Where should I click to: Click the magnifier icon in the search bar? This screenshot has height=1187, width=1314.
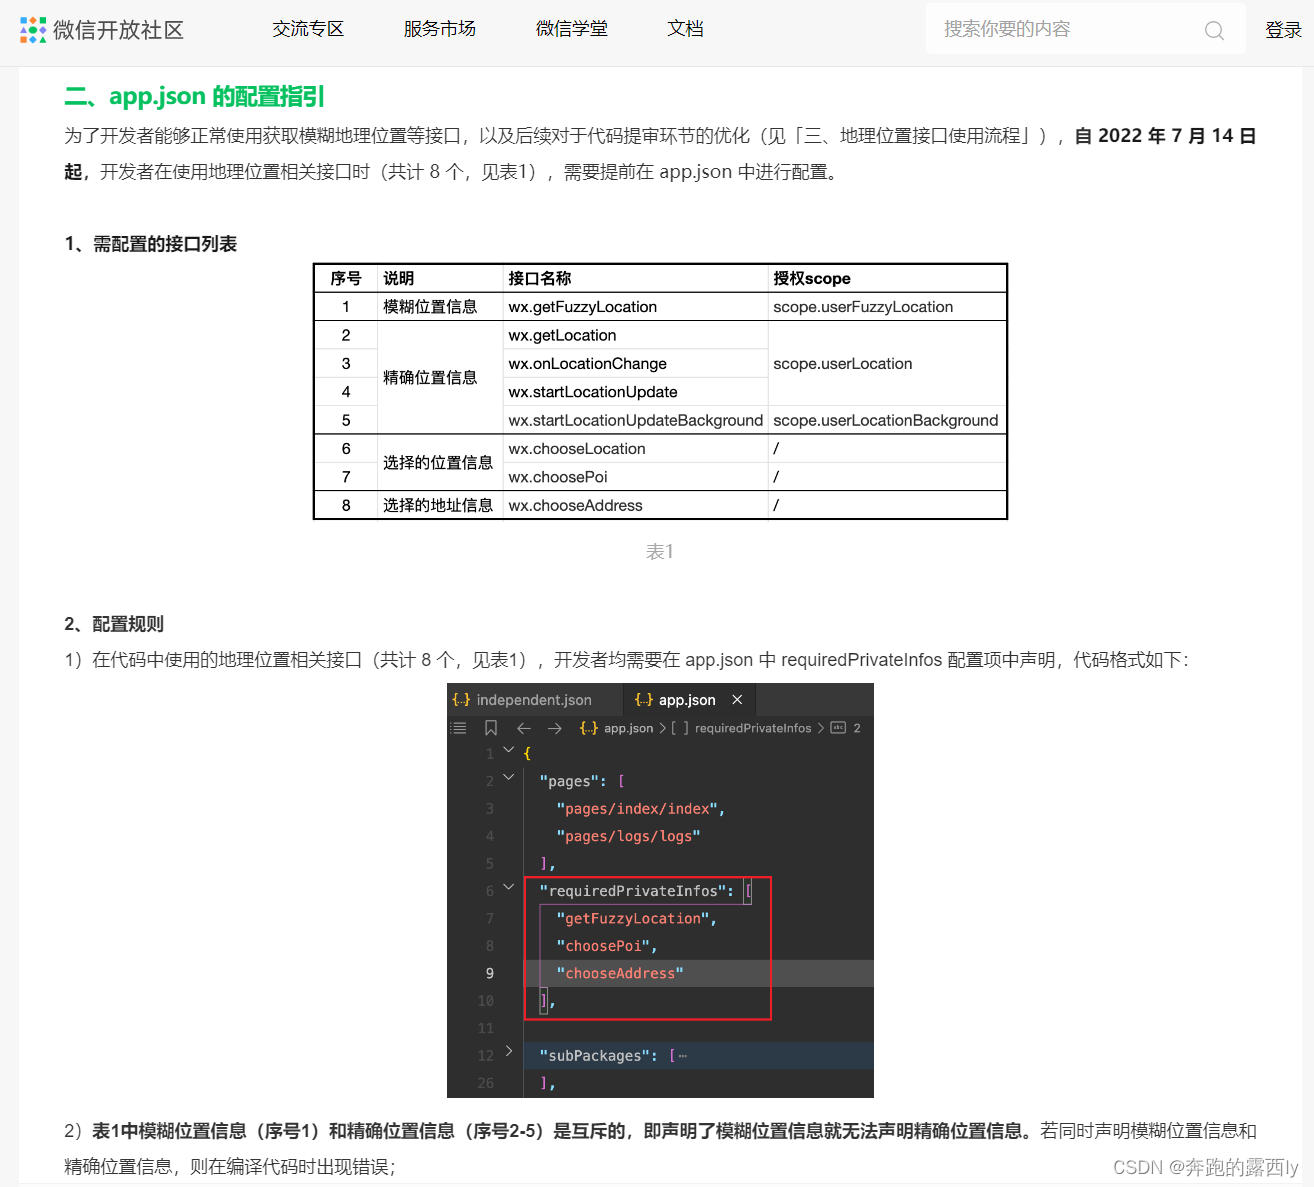pos(1214,29)
